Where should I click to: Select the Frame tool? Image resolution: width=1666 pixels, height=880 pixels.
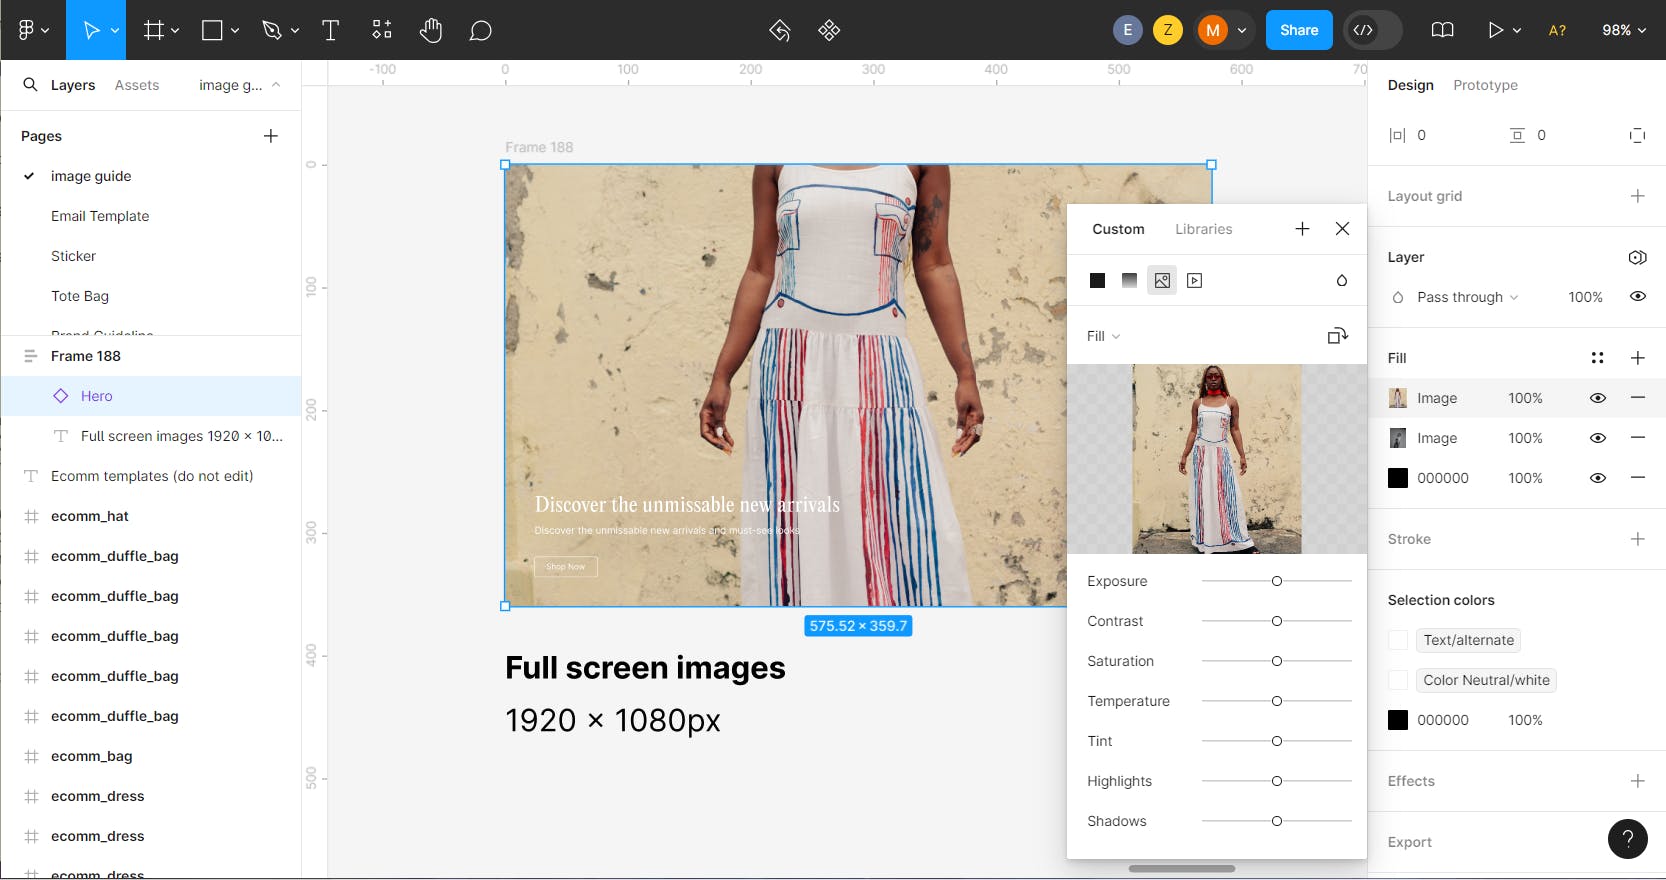click(x=153, y=30)
